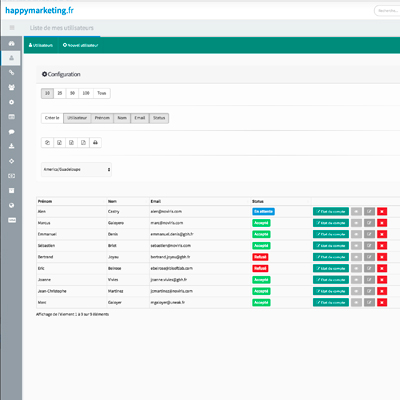Open the dashboard icon in the sidebar
The image size is (400, 400).
point(11,44)
